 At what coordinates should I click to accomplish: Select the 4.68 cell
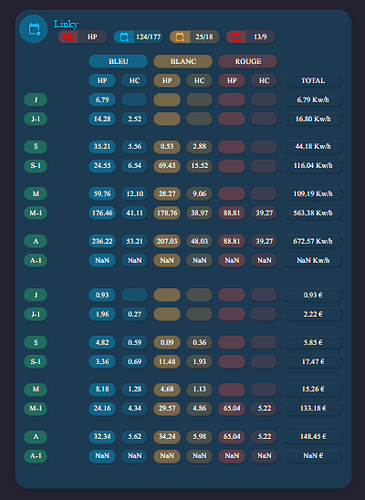tap(167, 389)
